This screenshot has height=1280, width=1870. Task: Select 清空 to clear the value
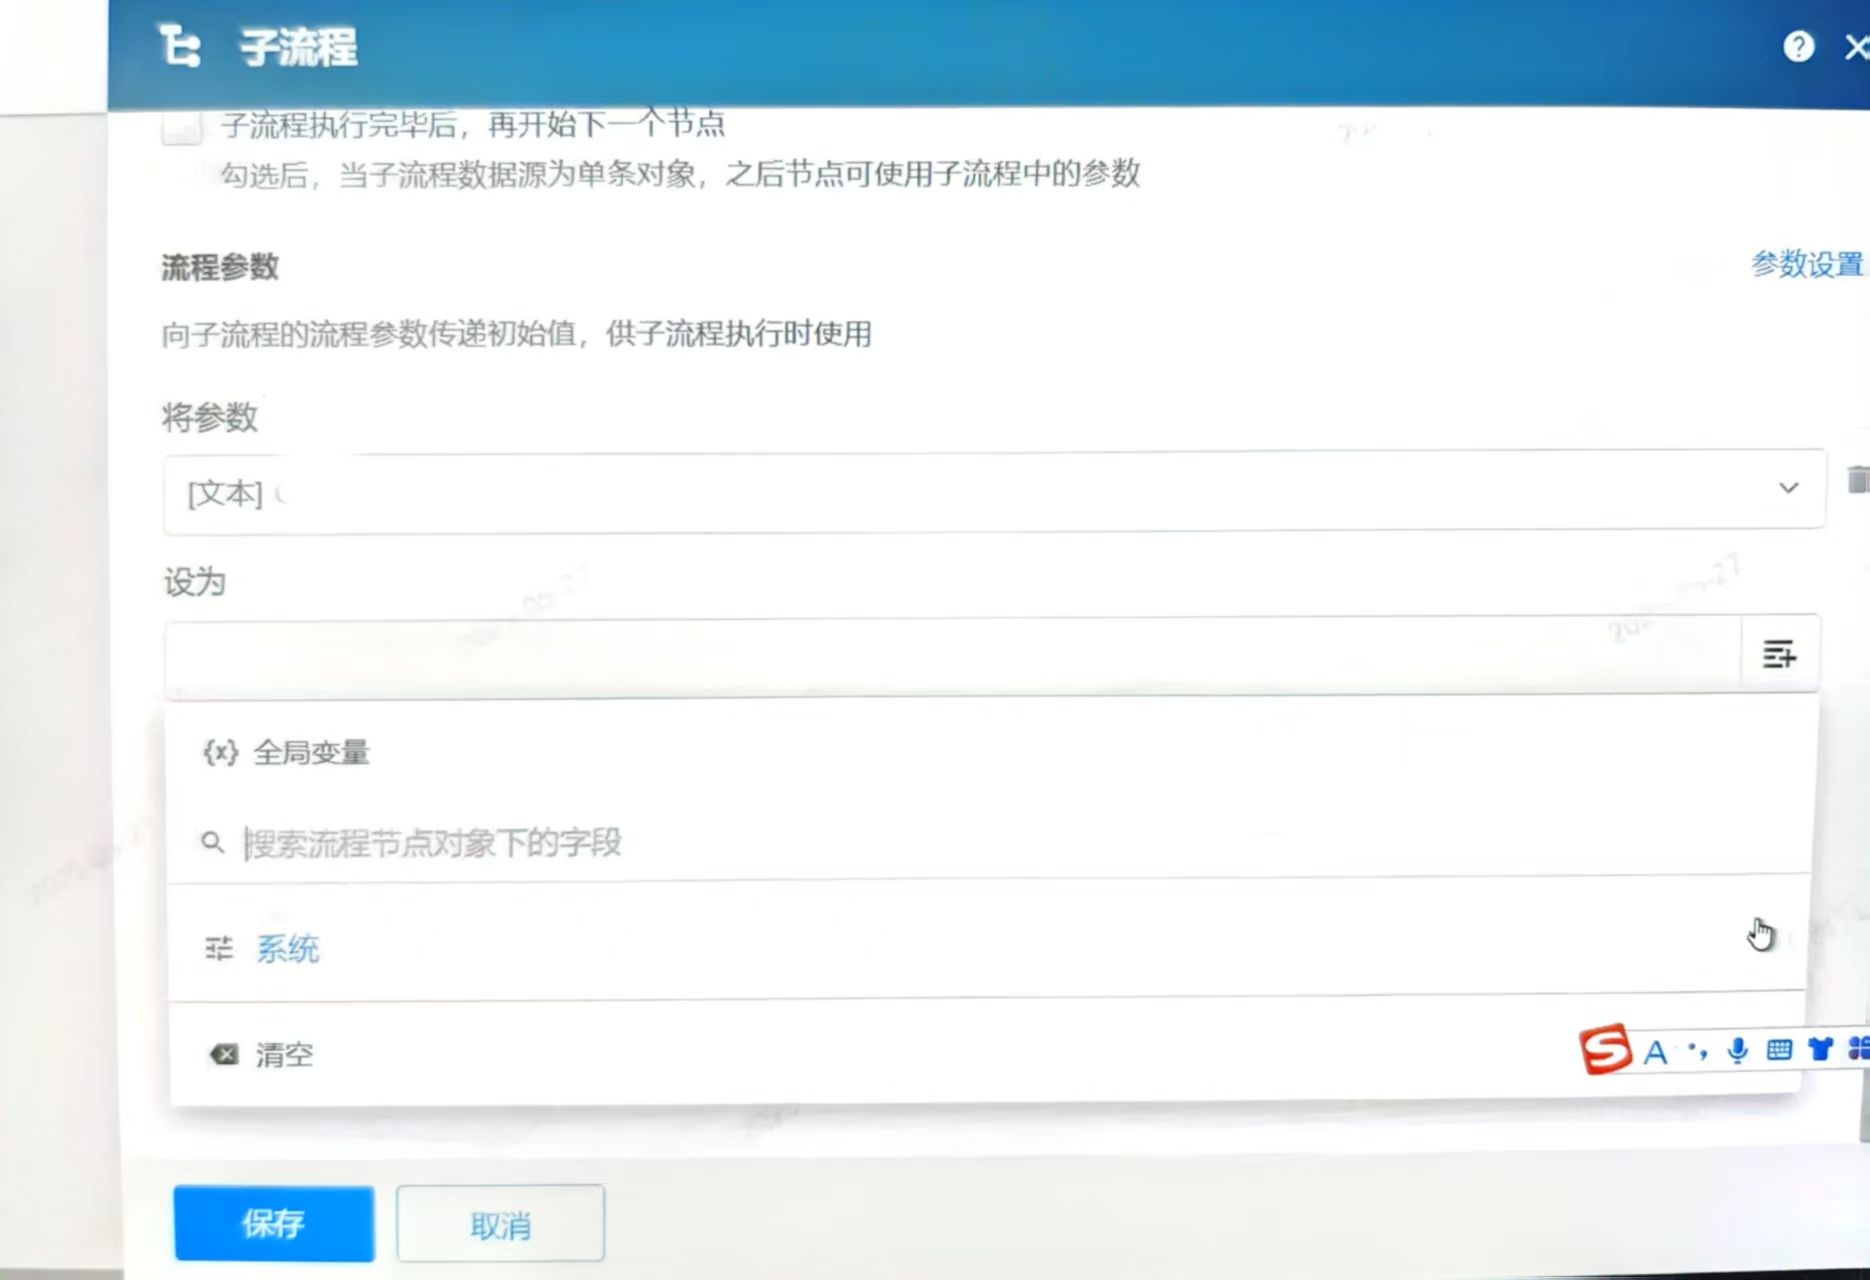pos(285,1054)
